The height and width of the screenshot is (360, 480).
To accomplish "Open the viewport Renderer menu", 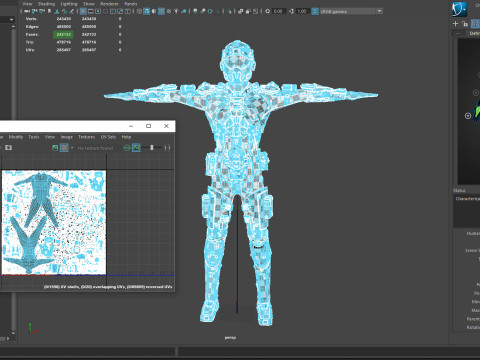I will [x=109, y=4].
